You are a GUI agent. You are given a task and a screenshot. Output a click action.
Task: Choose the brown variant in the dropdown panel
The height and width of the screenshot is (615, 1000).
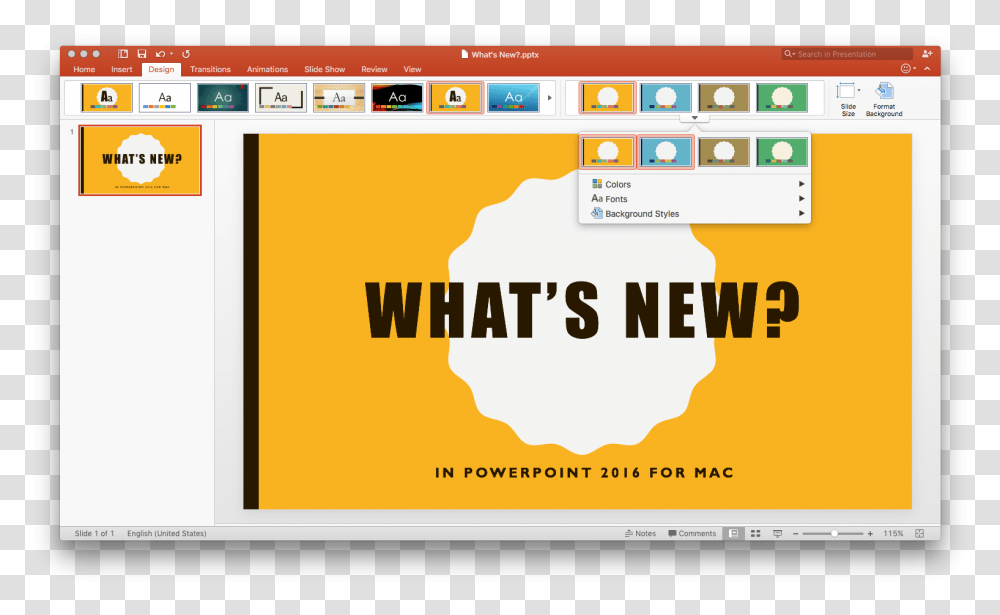[724, 152]
